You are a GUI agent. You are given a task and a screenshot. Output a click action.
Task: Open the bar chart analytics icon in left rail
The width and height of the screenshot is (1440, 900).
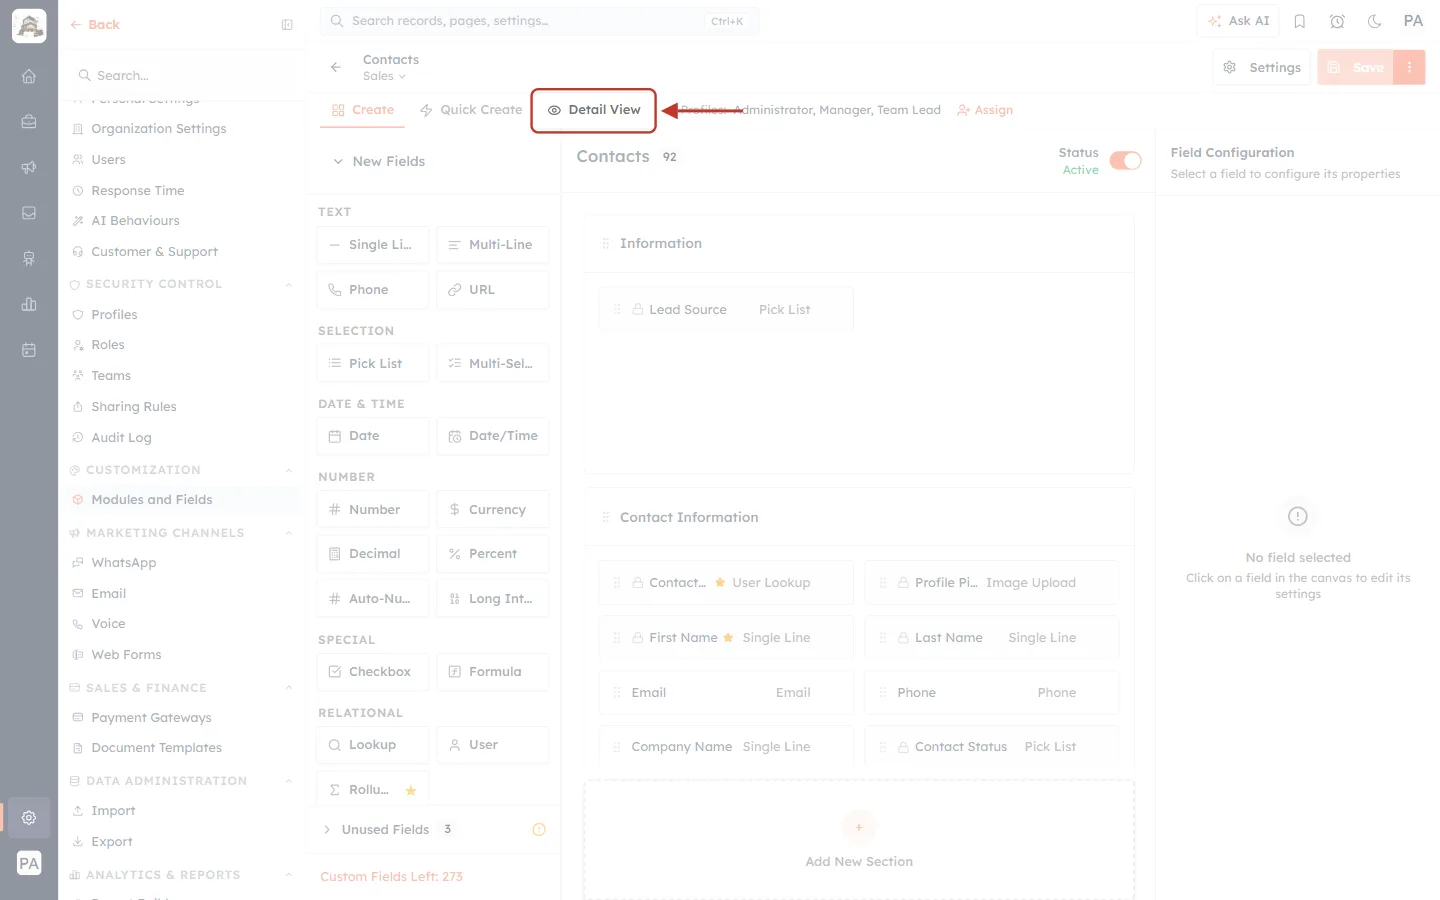tap(29, 304)
